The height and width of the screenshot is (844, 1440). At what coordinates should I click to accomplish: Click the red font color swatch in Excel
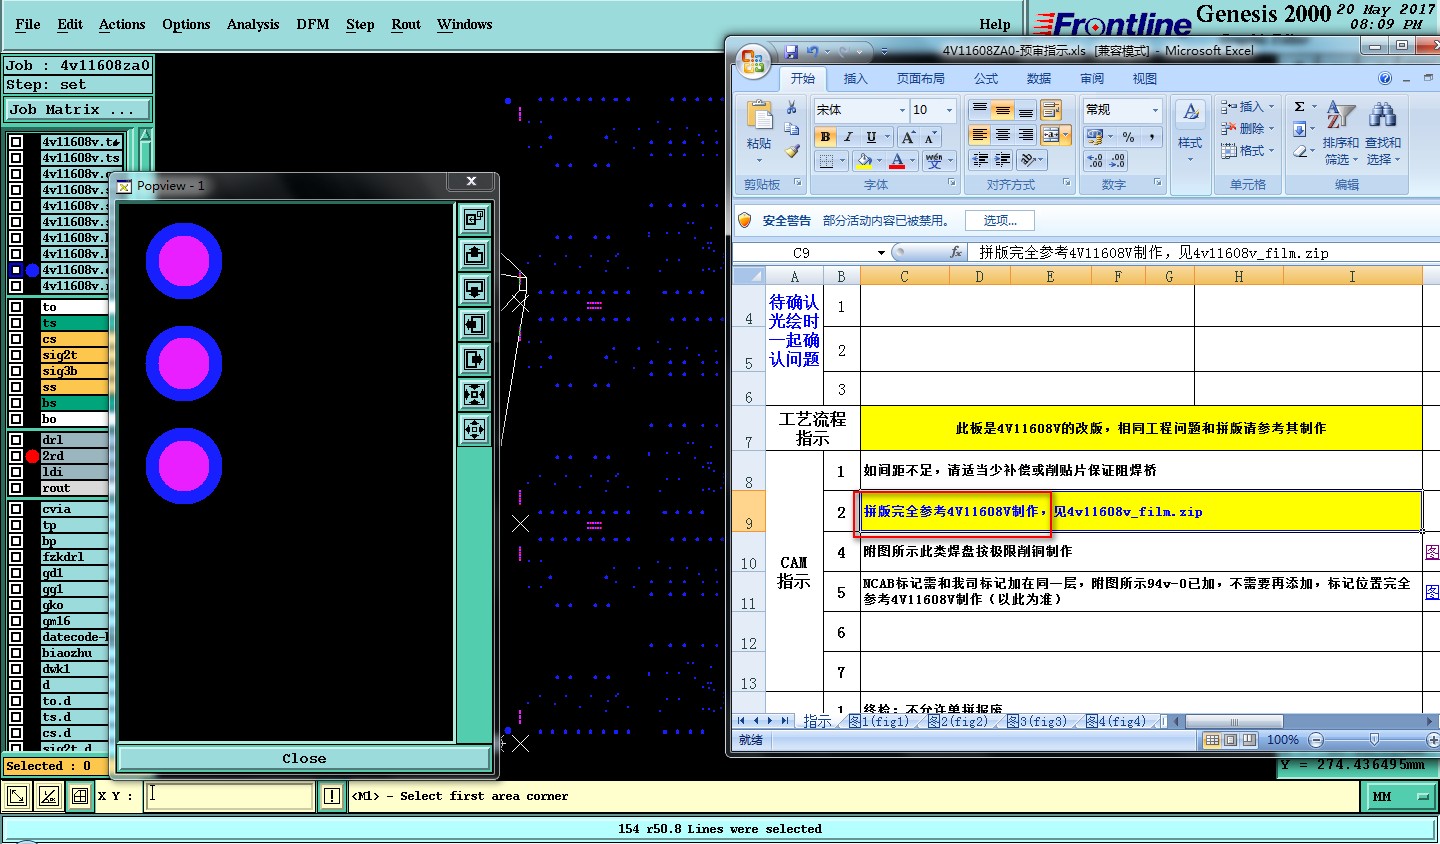point(897,161)
